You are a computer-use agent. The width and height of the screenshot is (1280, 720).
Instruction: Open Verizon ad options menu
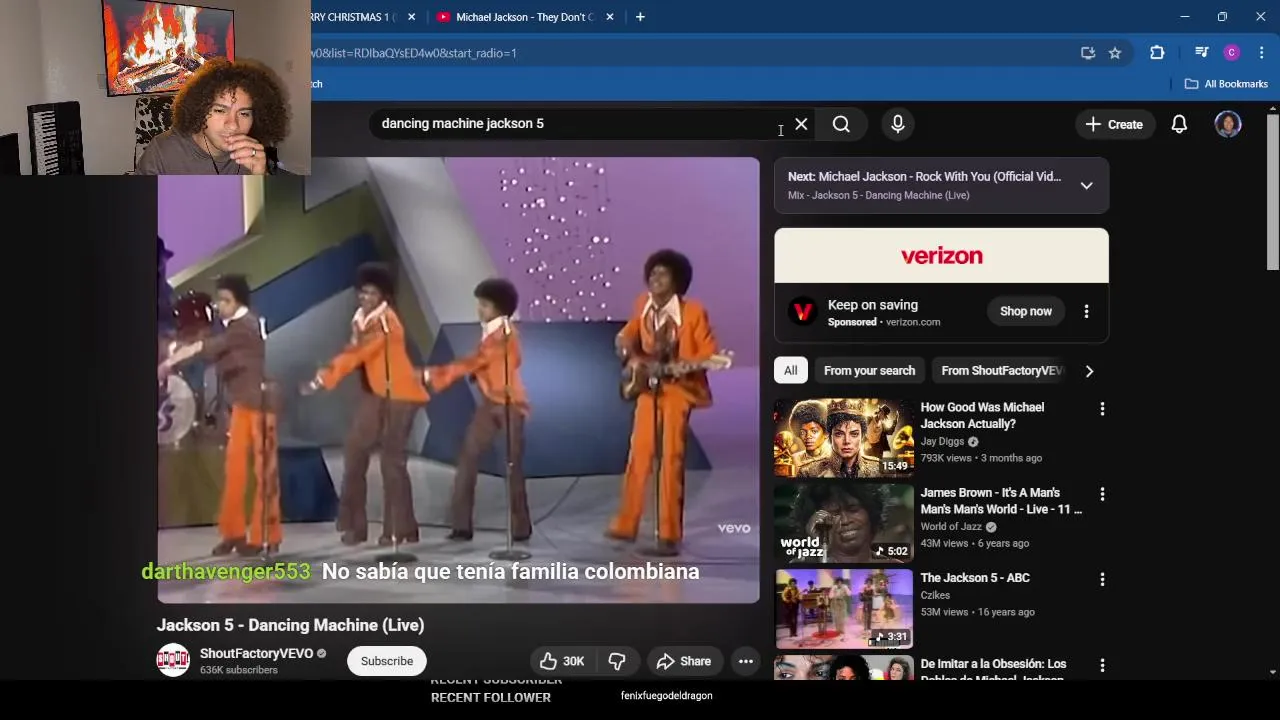tap(1086, 311)
